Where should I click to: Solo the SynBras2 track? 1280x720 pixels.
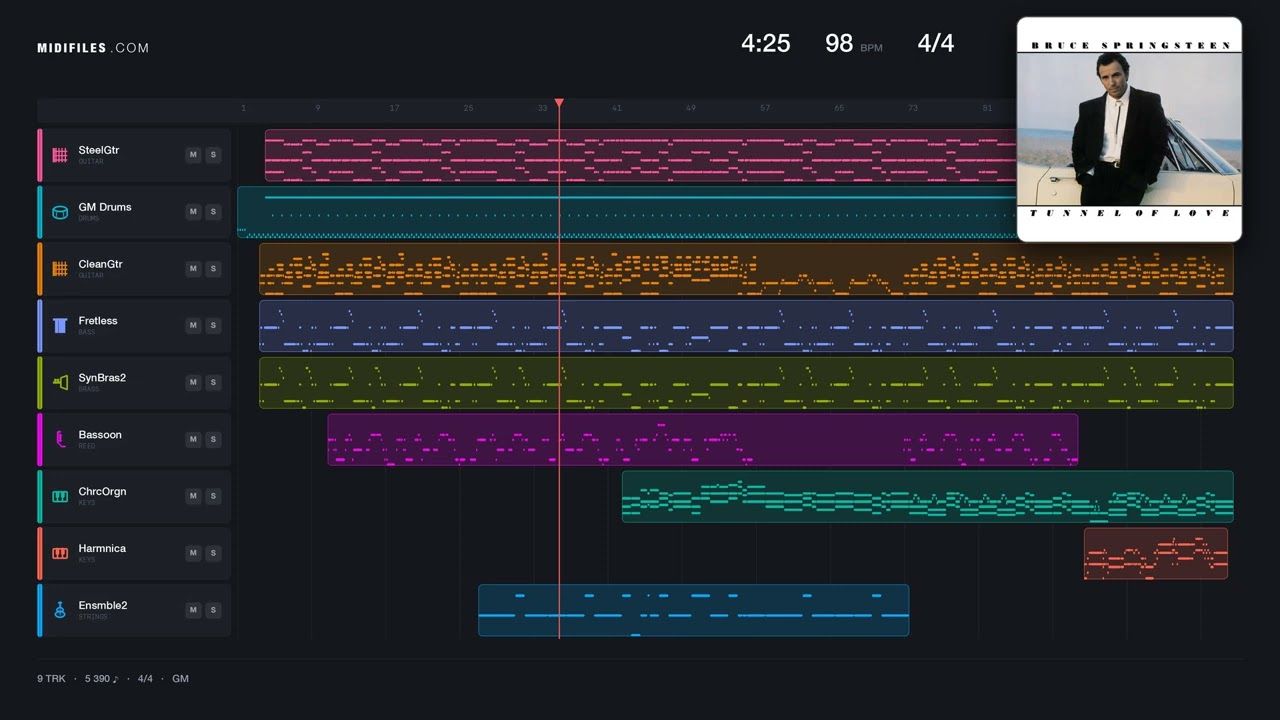(213, 383)
